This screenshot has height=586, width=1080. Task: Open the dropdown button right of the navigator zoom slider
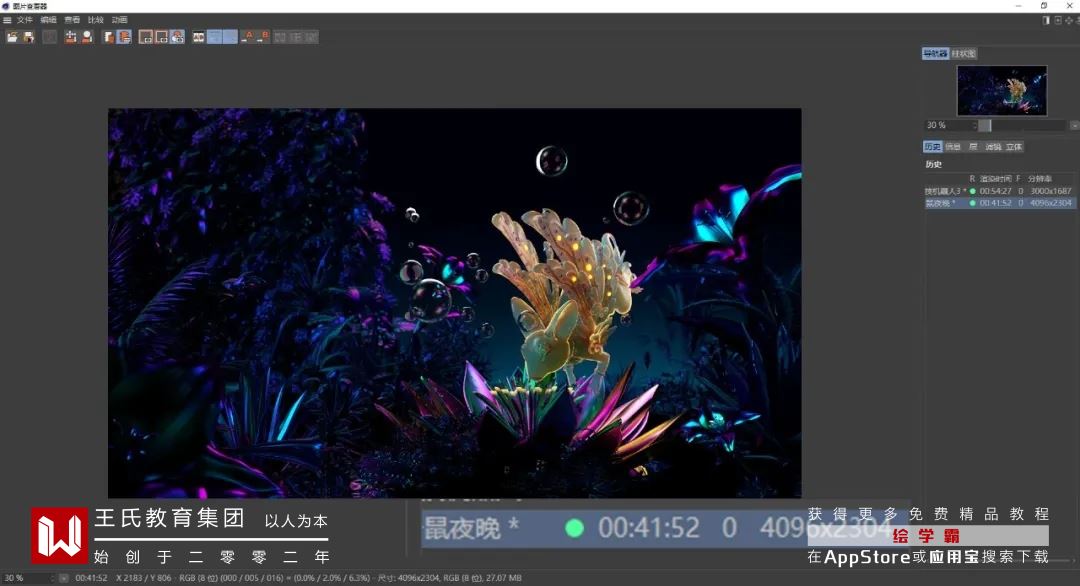pos(1074,125)
